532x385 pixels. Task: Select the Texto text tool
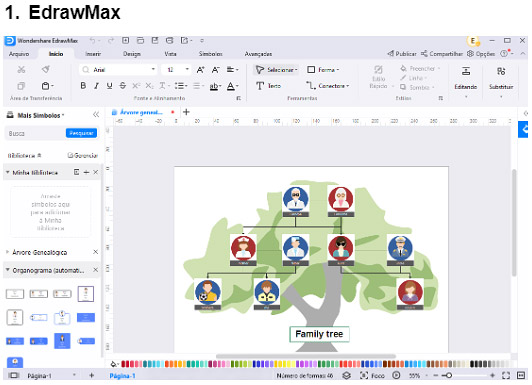click(x=268, y=86)
